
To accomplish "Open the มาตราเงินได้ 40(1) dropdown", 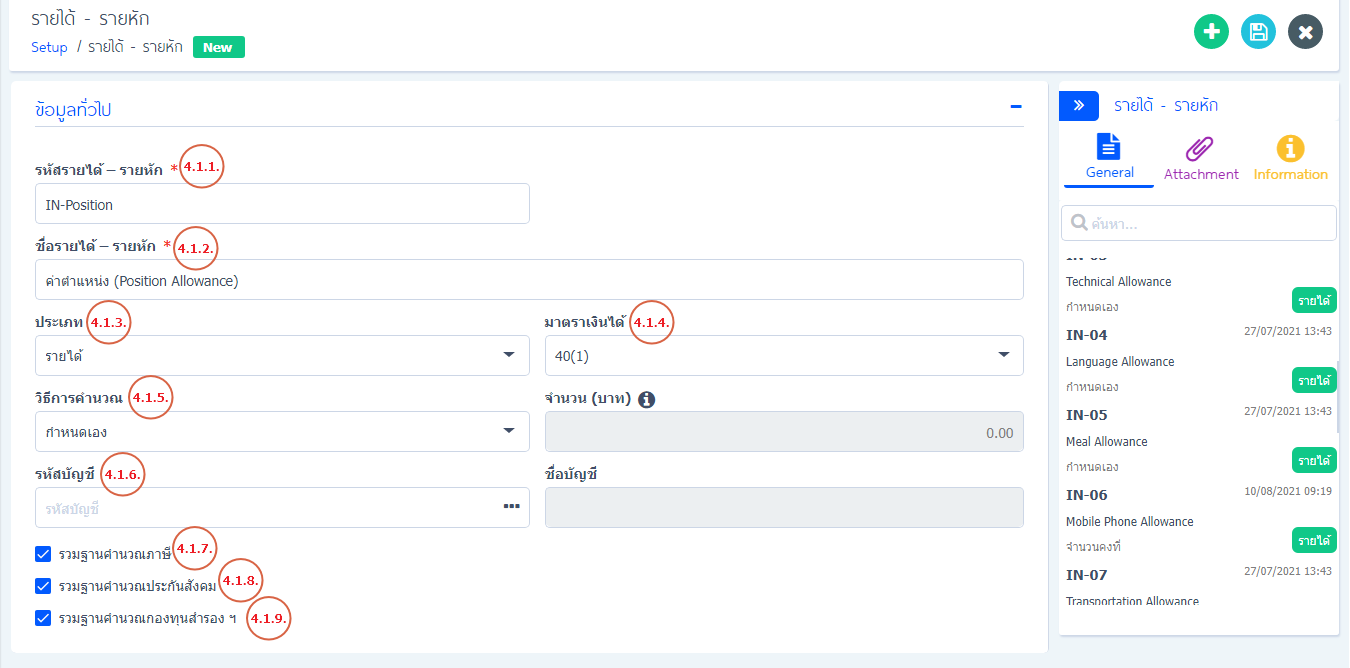I will tap(783, 355).
